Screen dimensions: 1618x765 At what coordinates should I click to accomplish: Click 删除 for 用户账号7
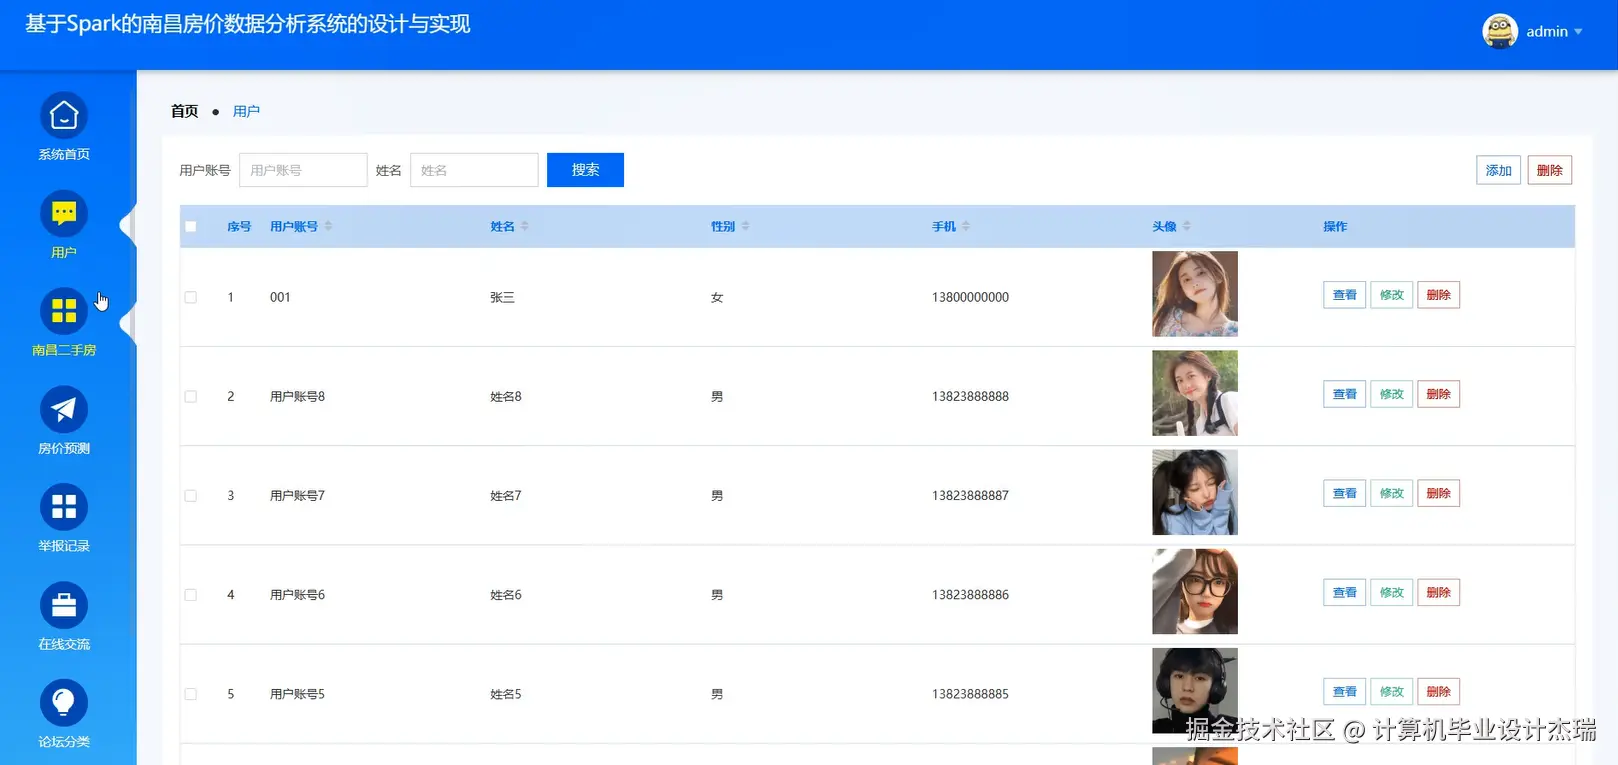pyautogui.click(x=1438, y=493)
